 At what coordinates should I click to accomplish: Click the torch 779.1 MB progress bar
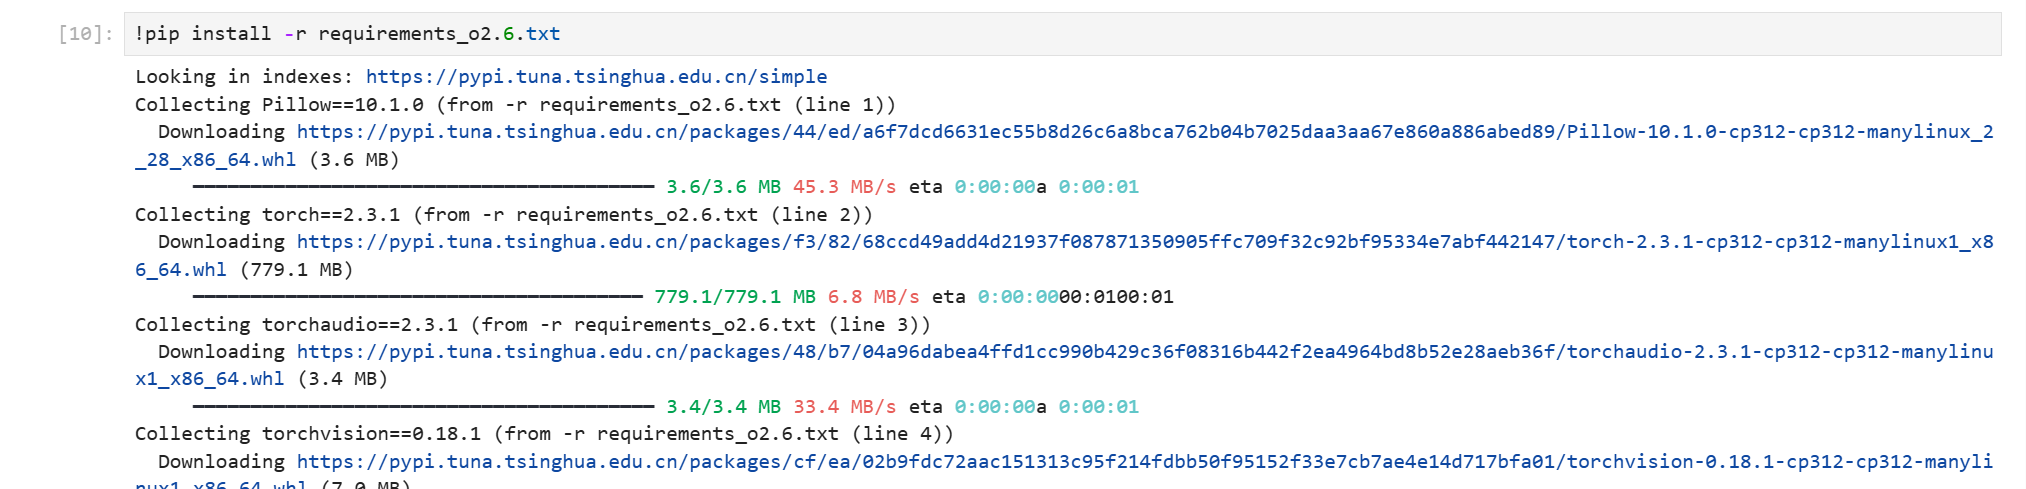coord(417,297)
